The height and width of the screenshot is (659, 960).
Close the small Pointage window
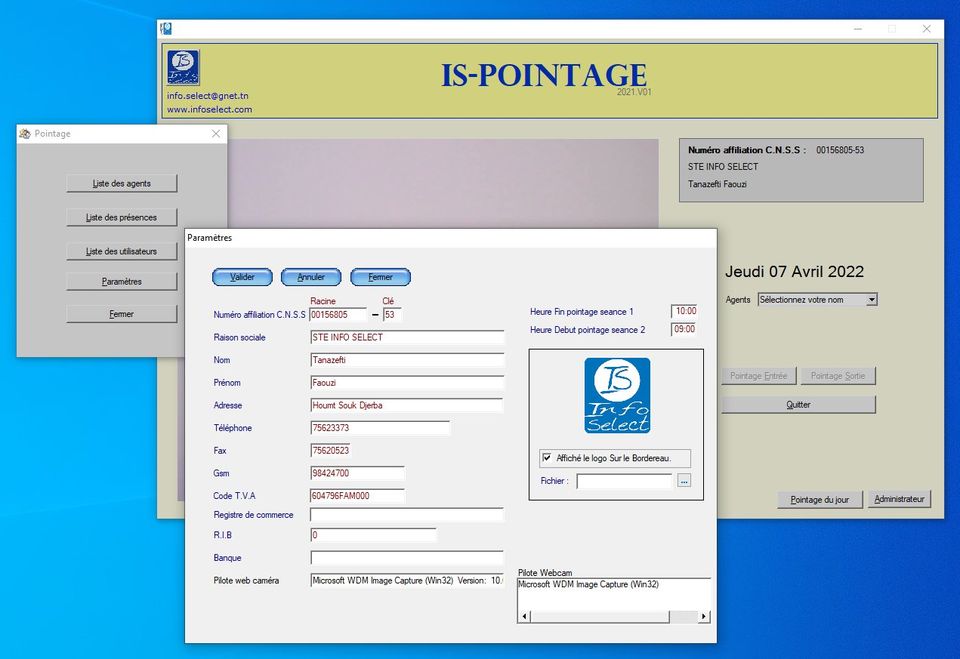(216, 134)
